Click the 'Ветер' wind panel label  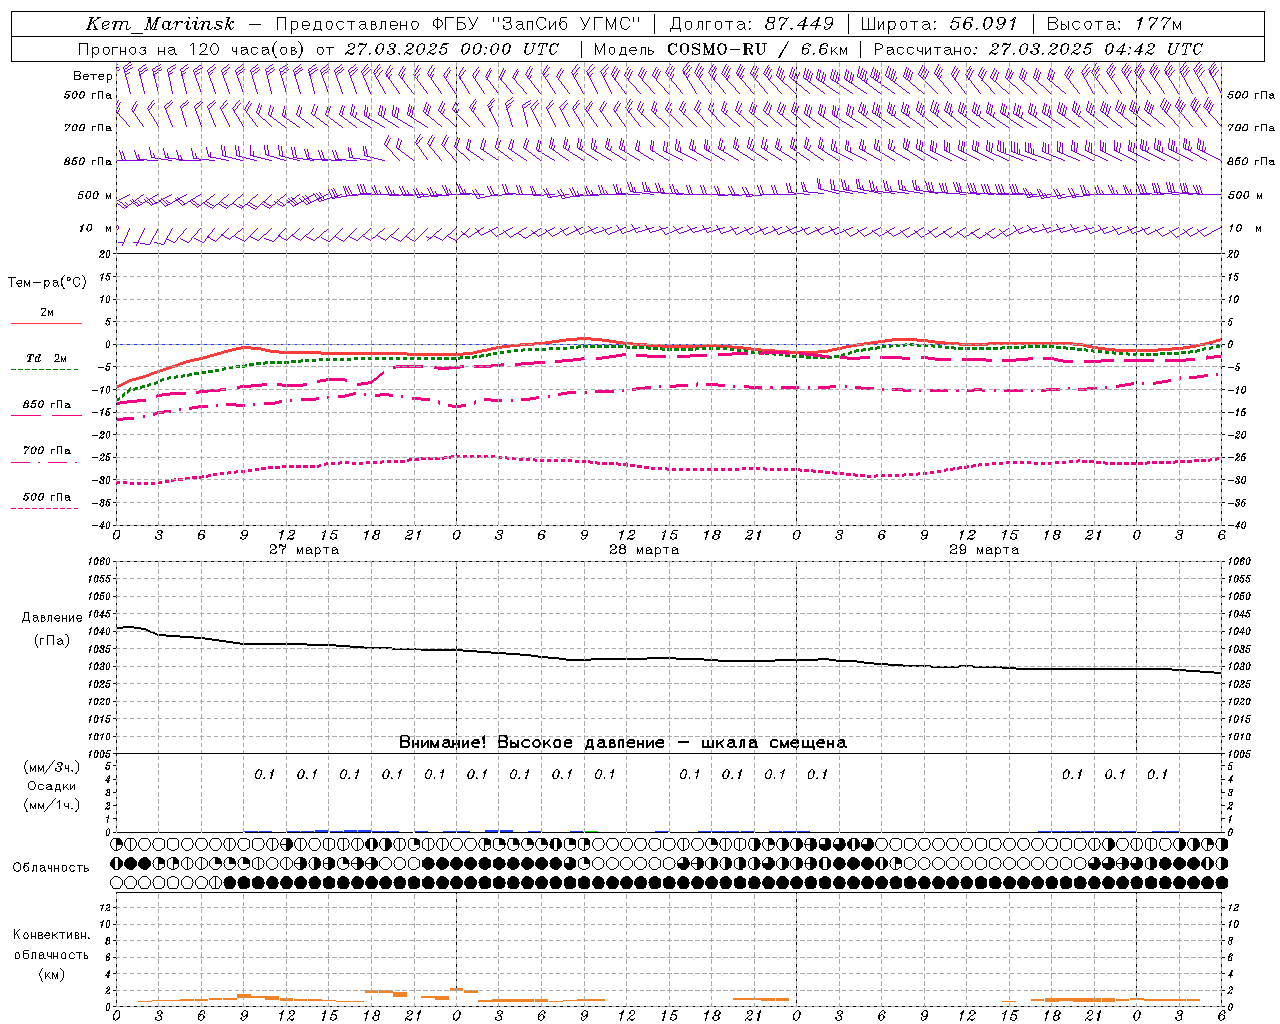coord(92,76)
